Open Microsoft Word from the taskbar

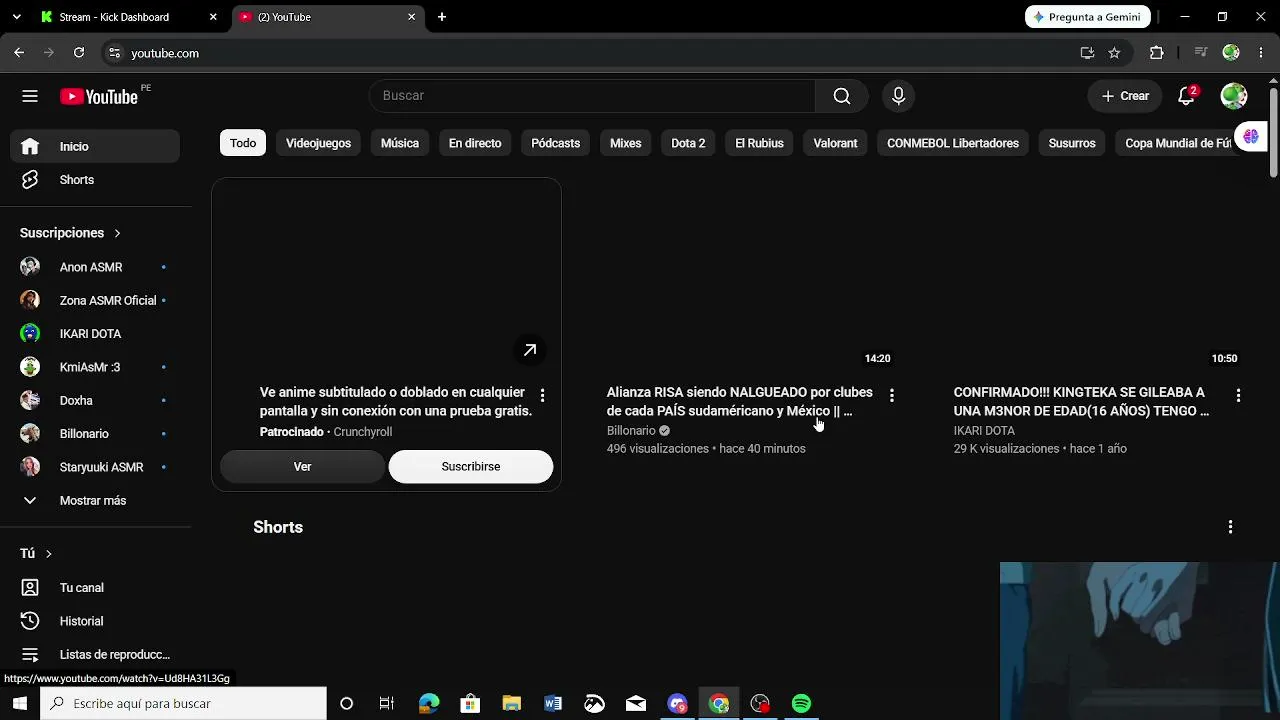553,704
